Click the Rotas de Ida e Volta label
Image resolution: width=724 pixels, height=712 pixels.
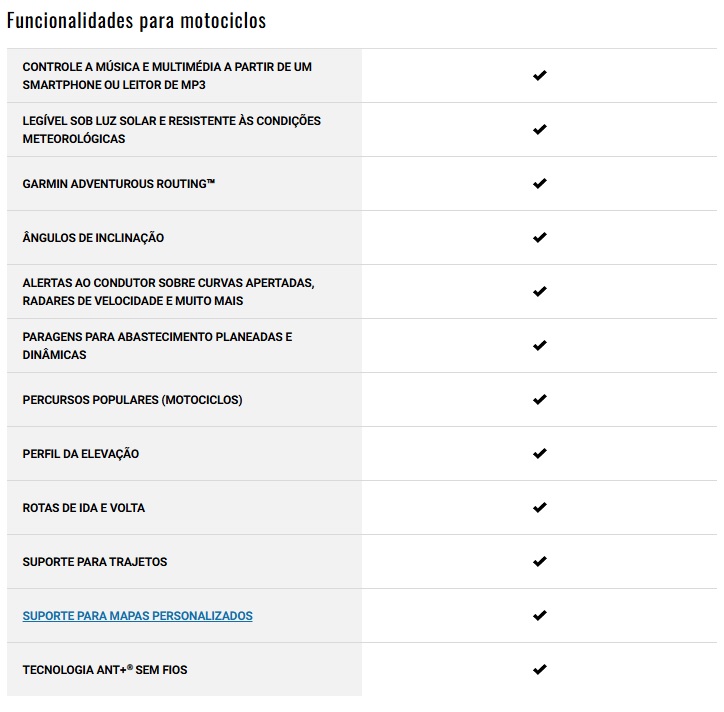(84, 508)
